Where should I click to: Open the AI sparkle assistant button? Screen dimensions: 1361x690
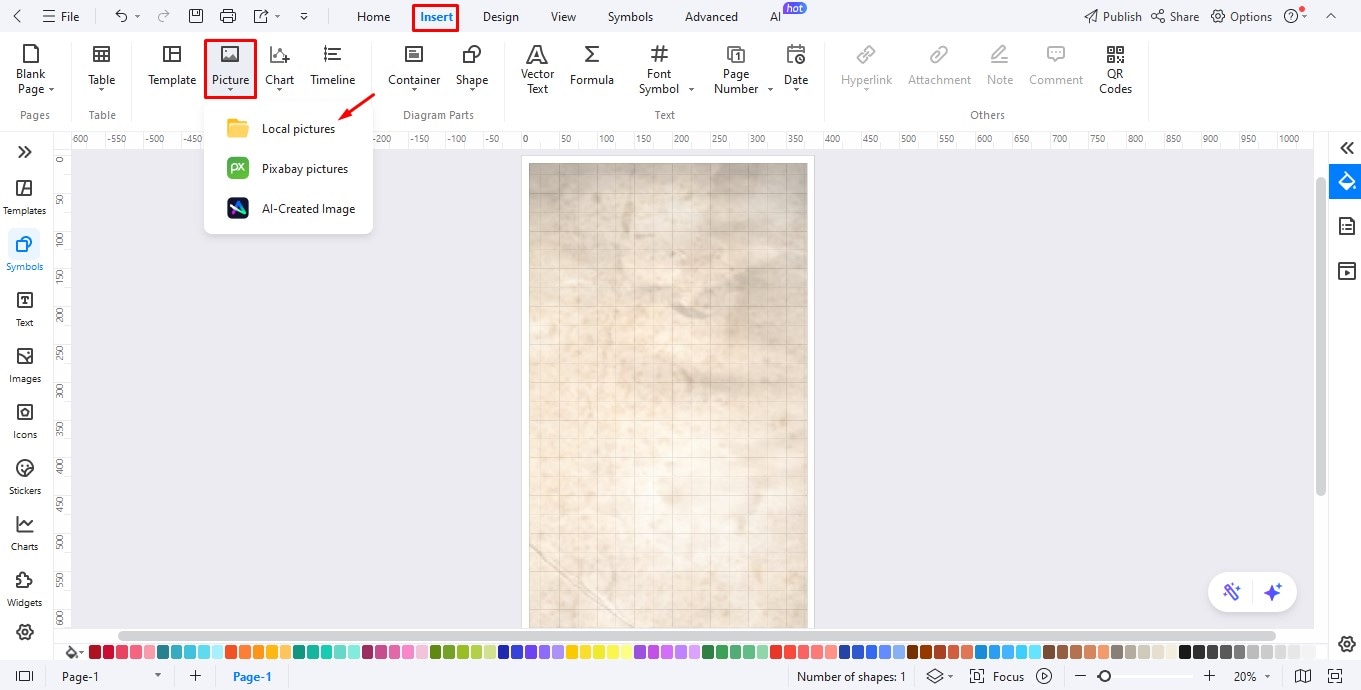[x=1272, y=592]
